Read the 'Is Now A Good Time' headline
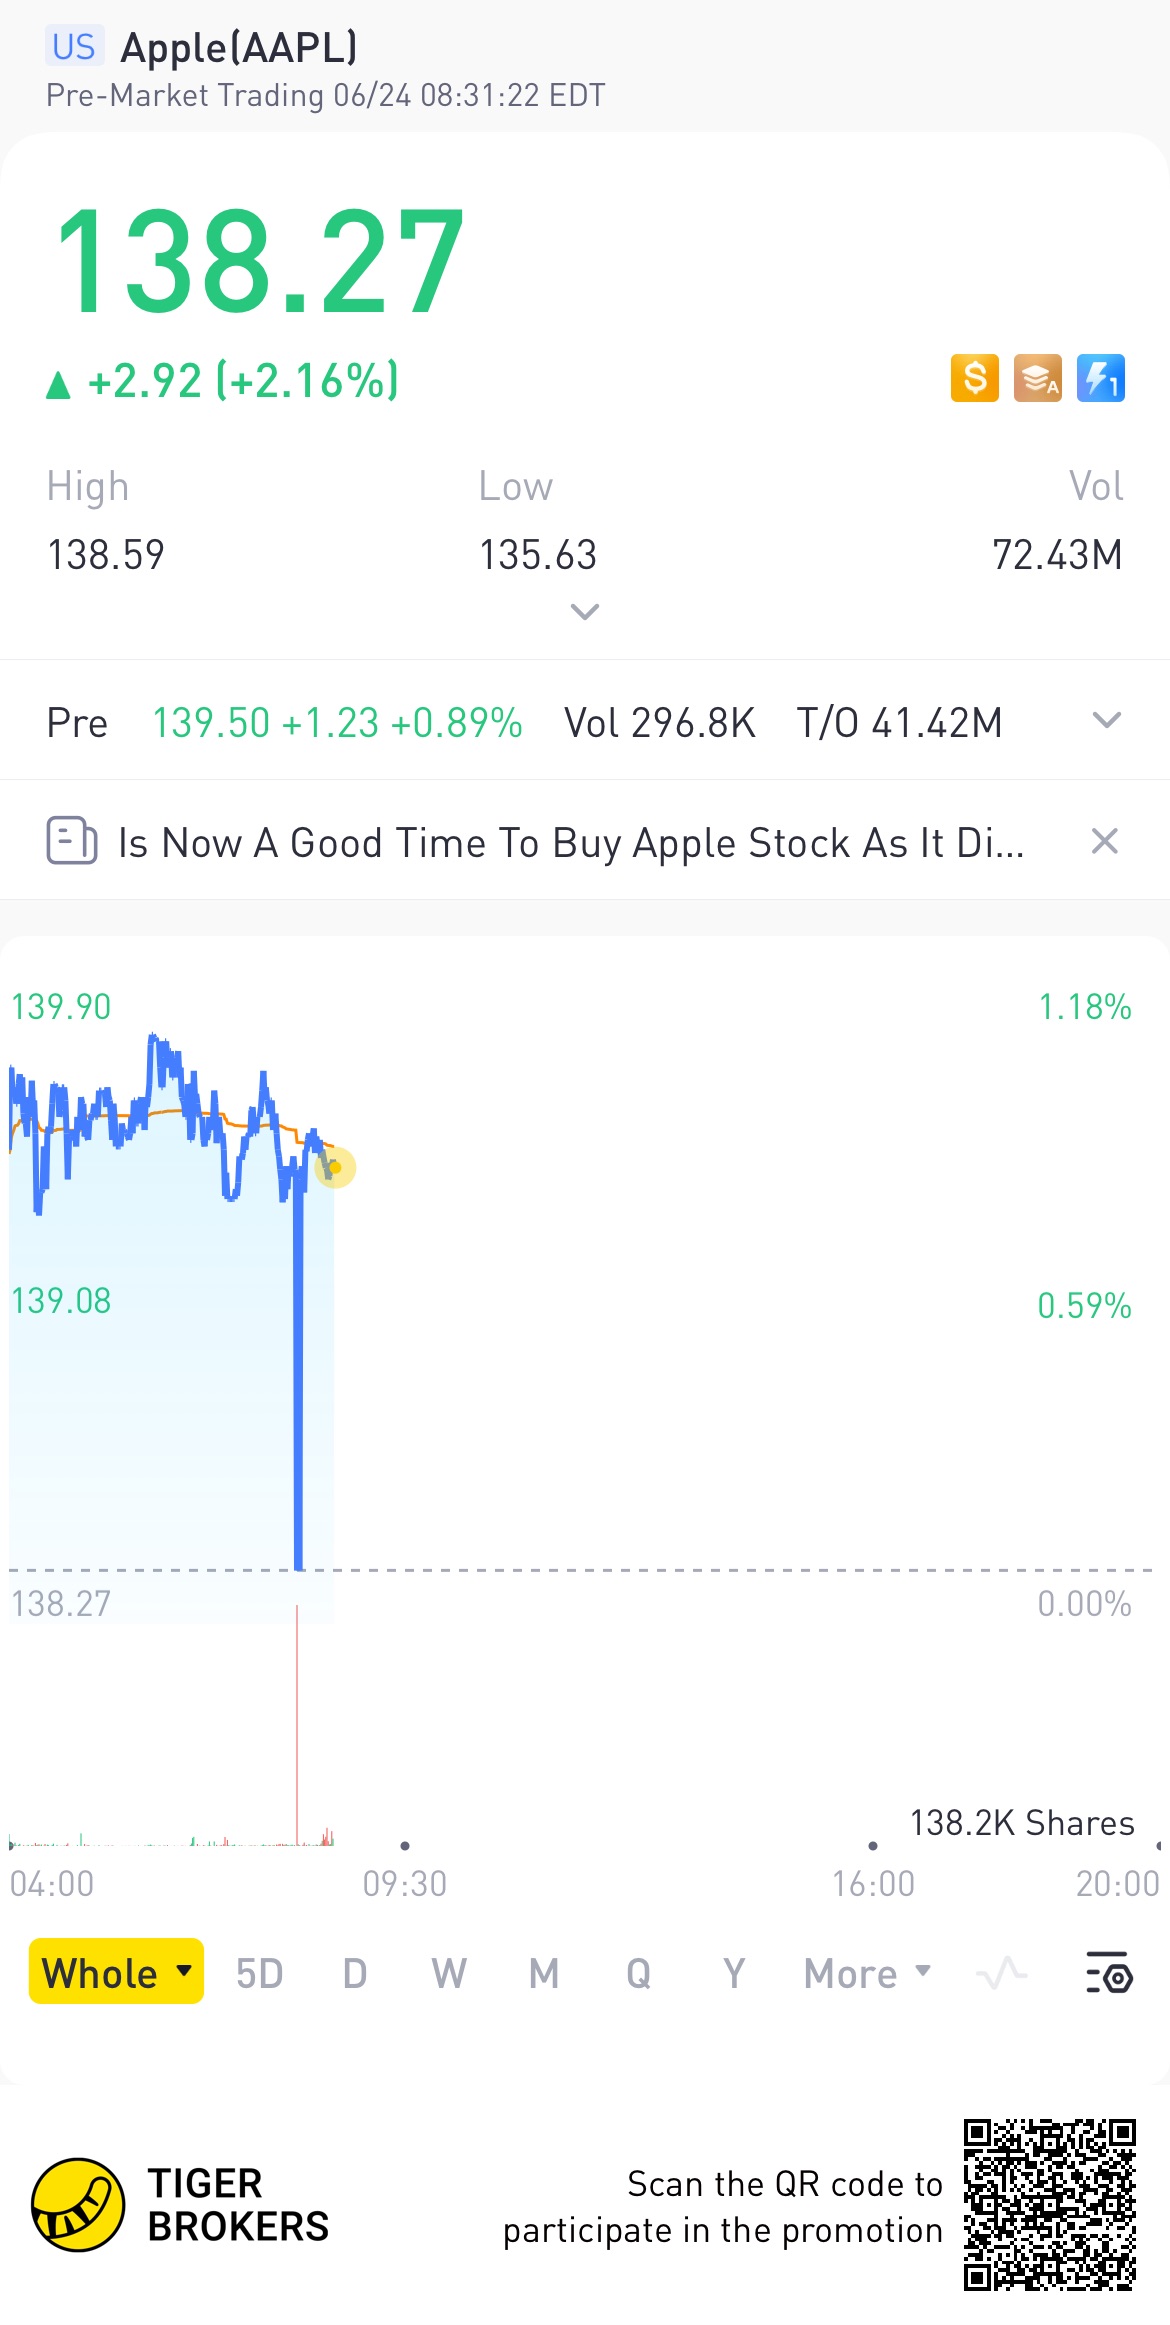 point(570,842)
